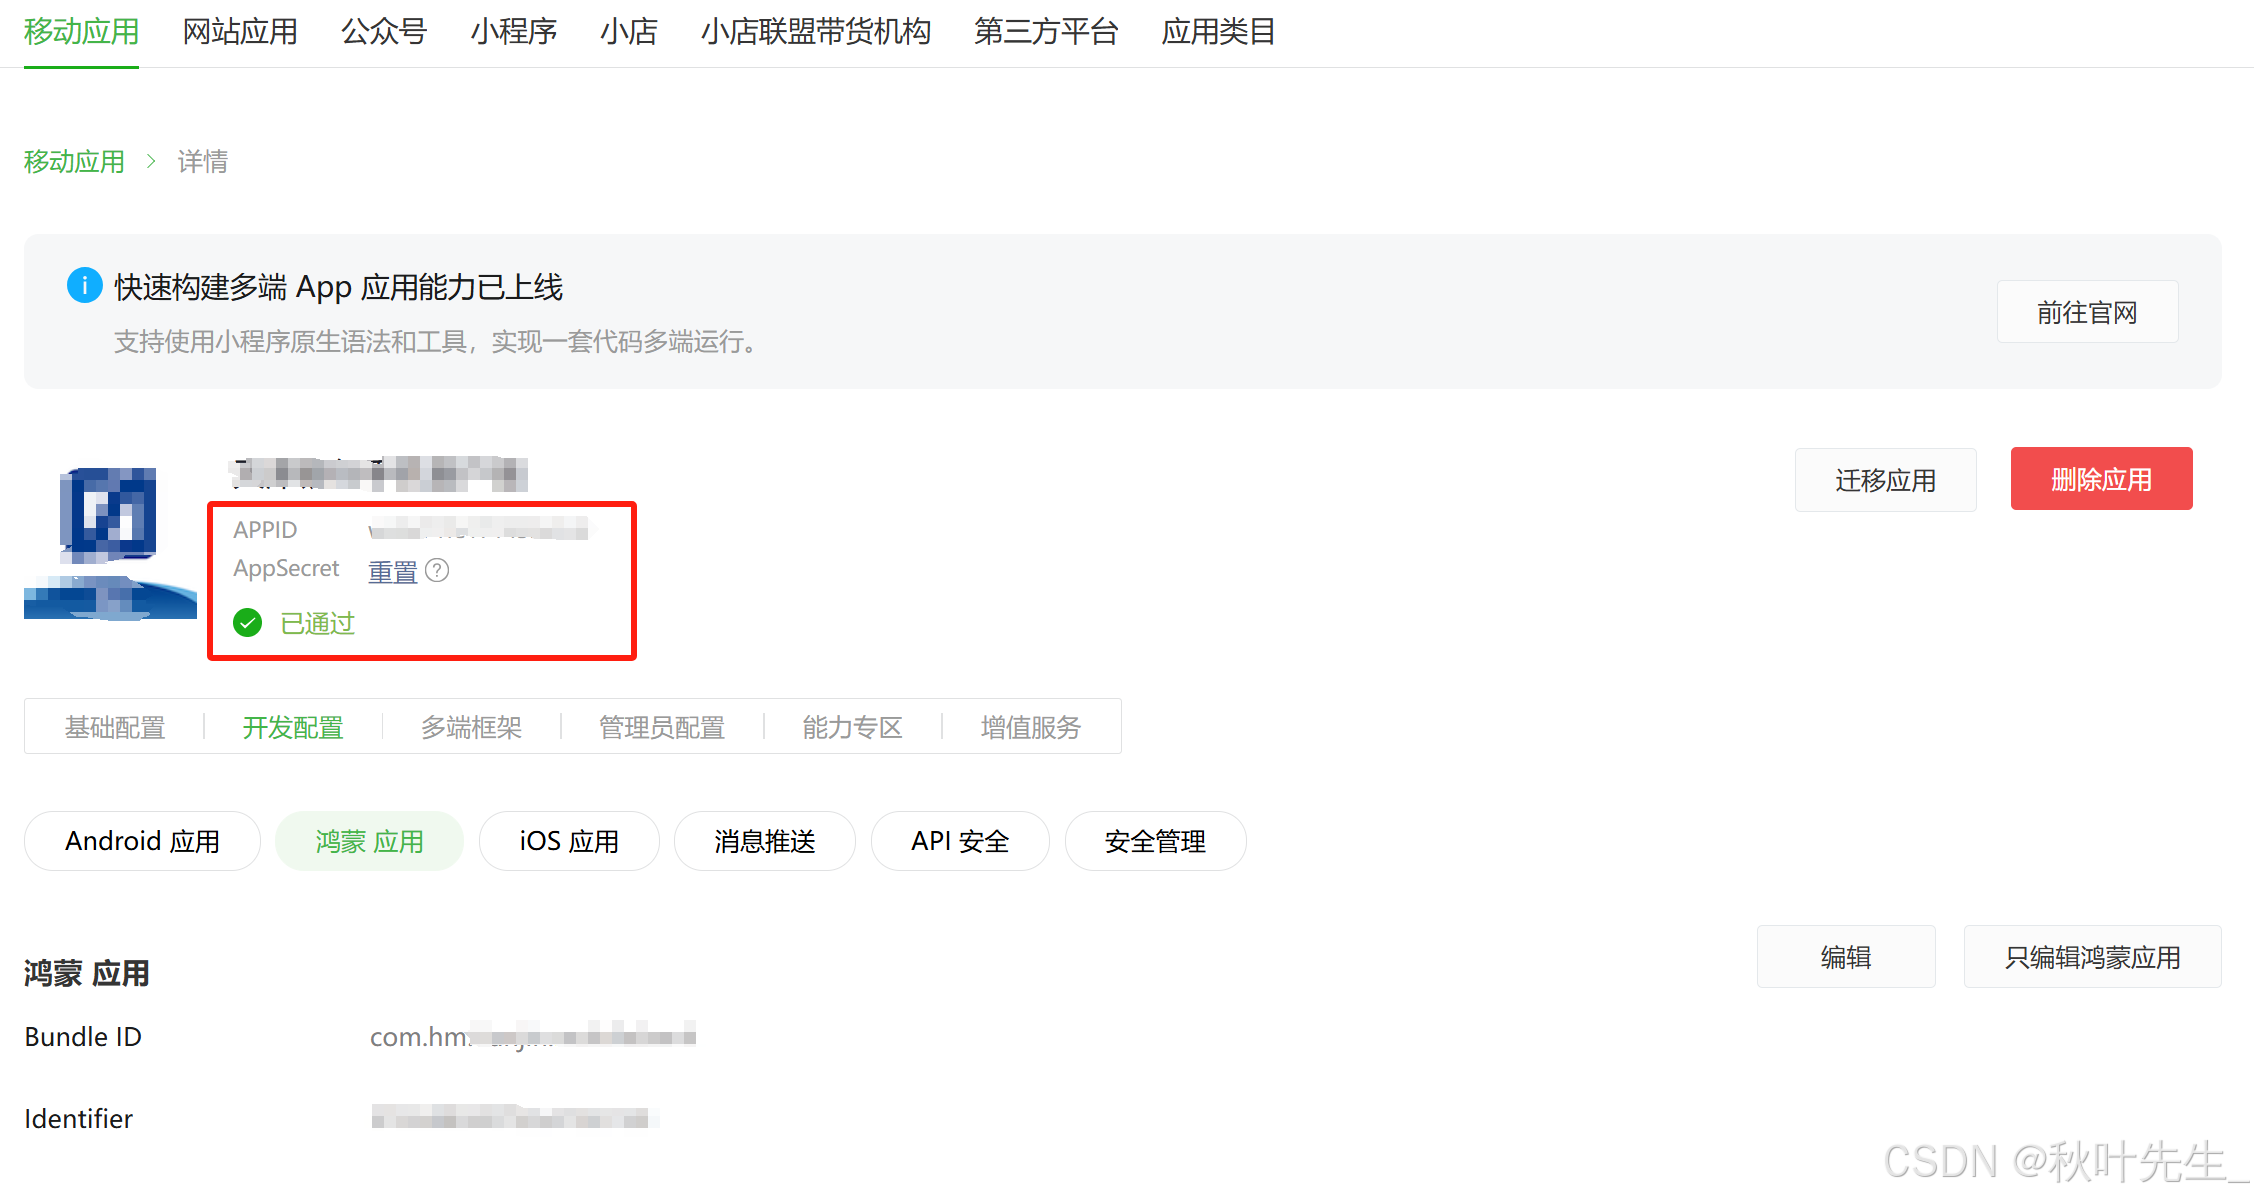The height and width of the screenshot is (1200, 2254).
Task: Select the Android 应用 pill
Action: (x=142, y=841)
